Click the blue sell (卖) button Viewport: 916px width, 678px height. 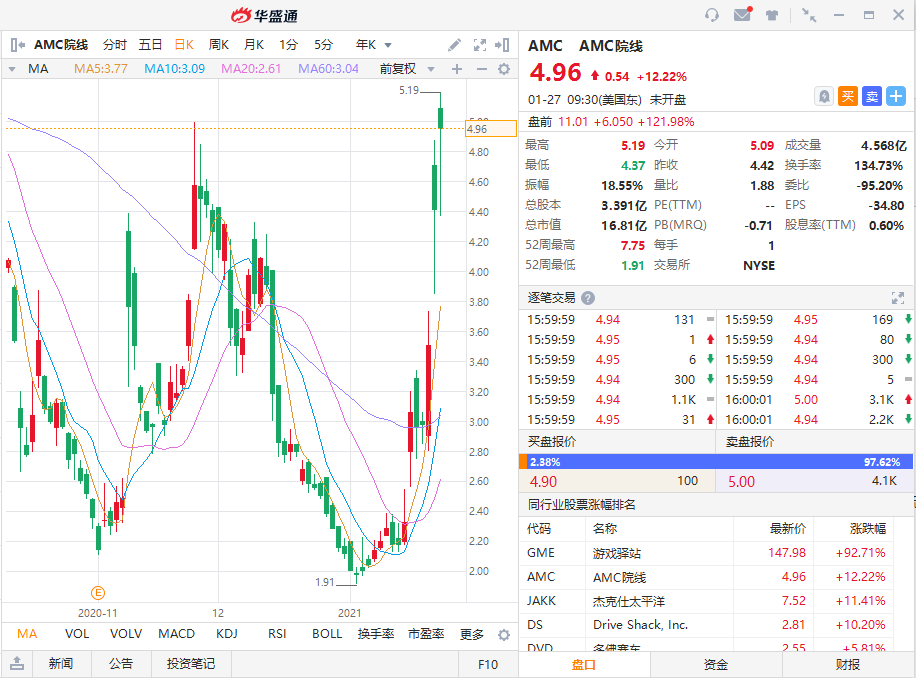872,96
